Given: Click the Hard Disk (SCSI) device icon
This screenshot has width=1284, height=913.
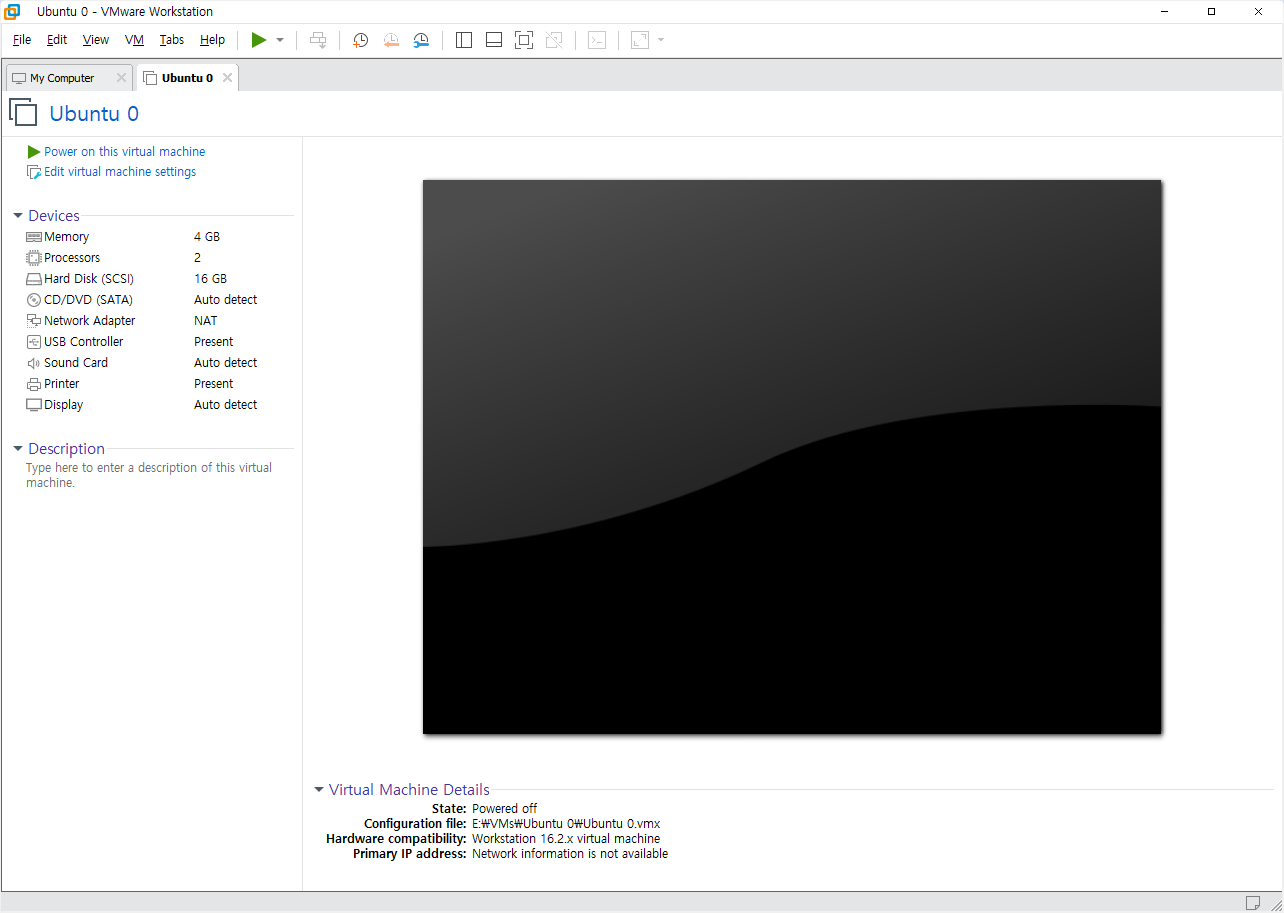Looking at the screenshot, I should click(34, 279).
